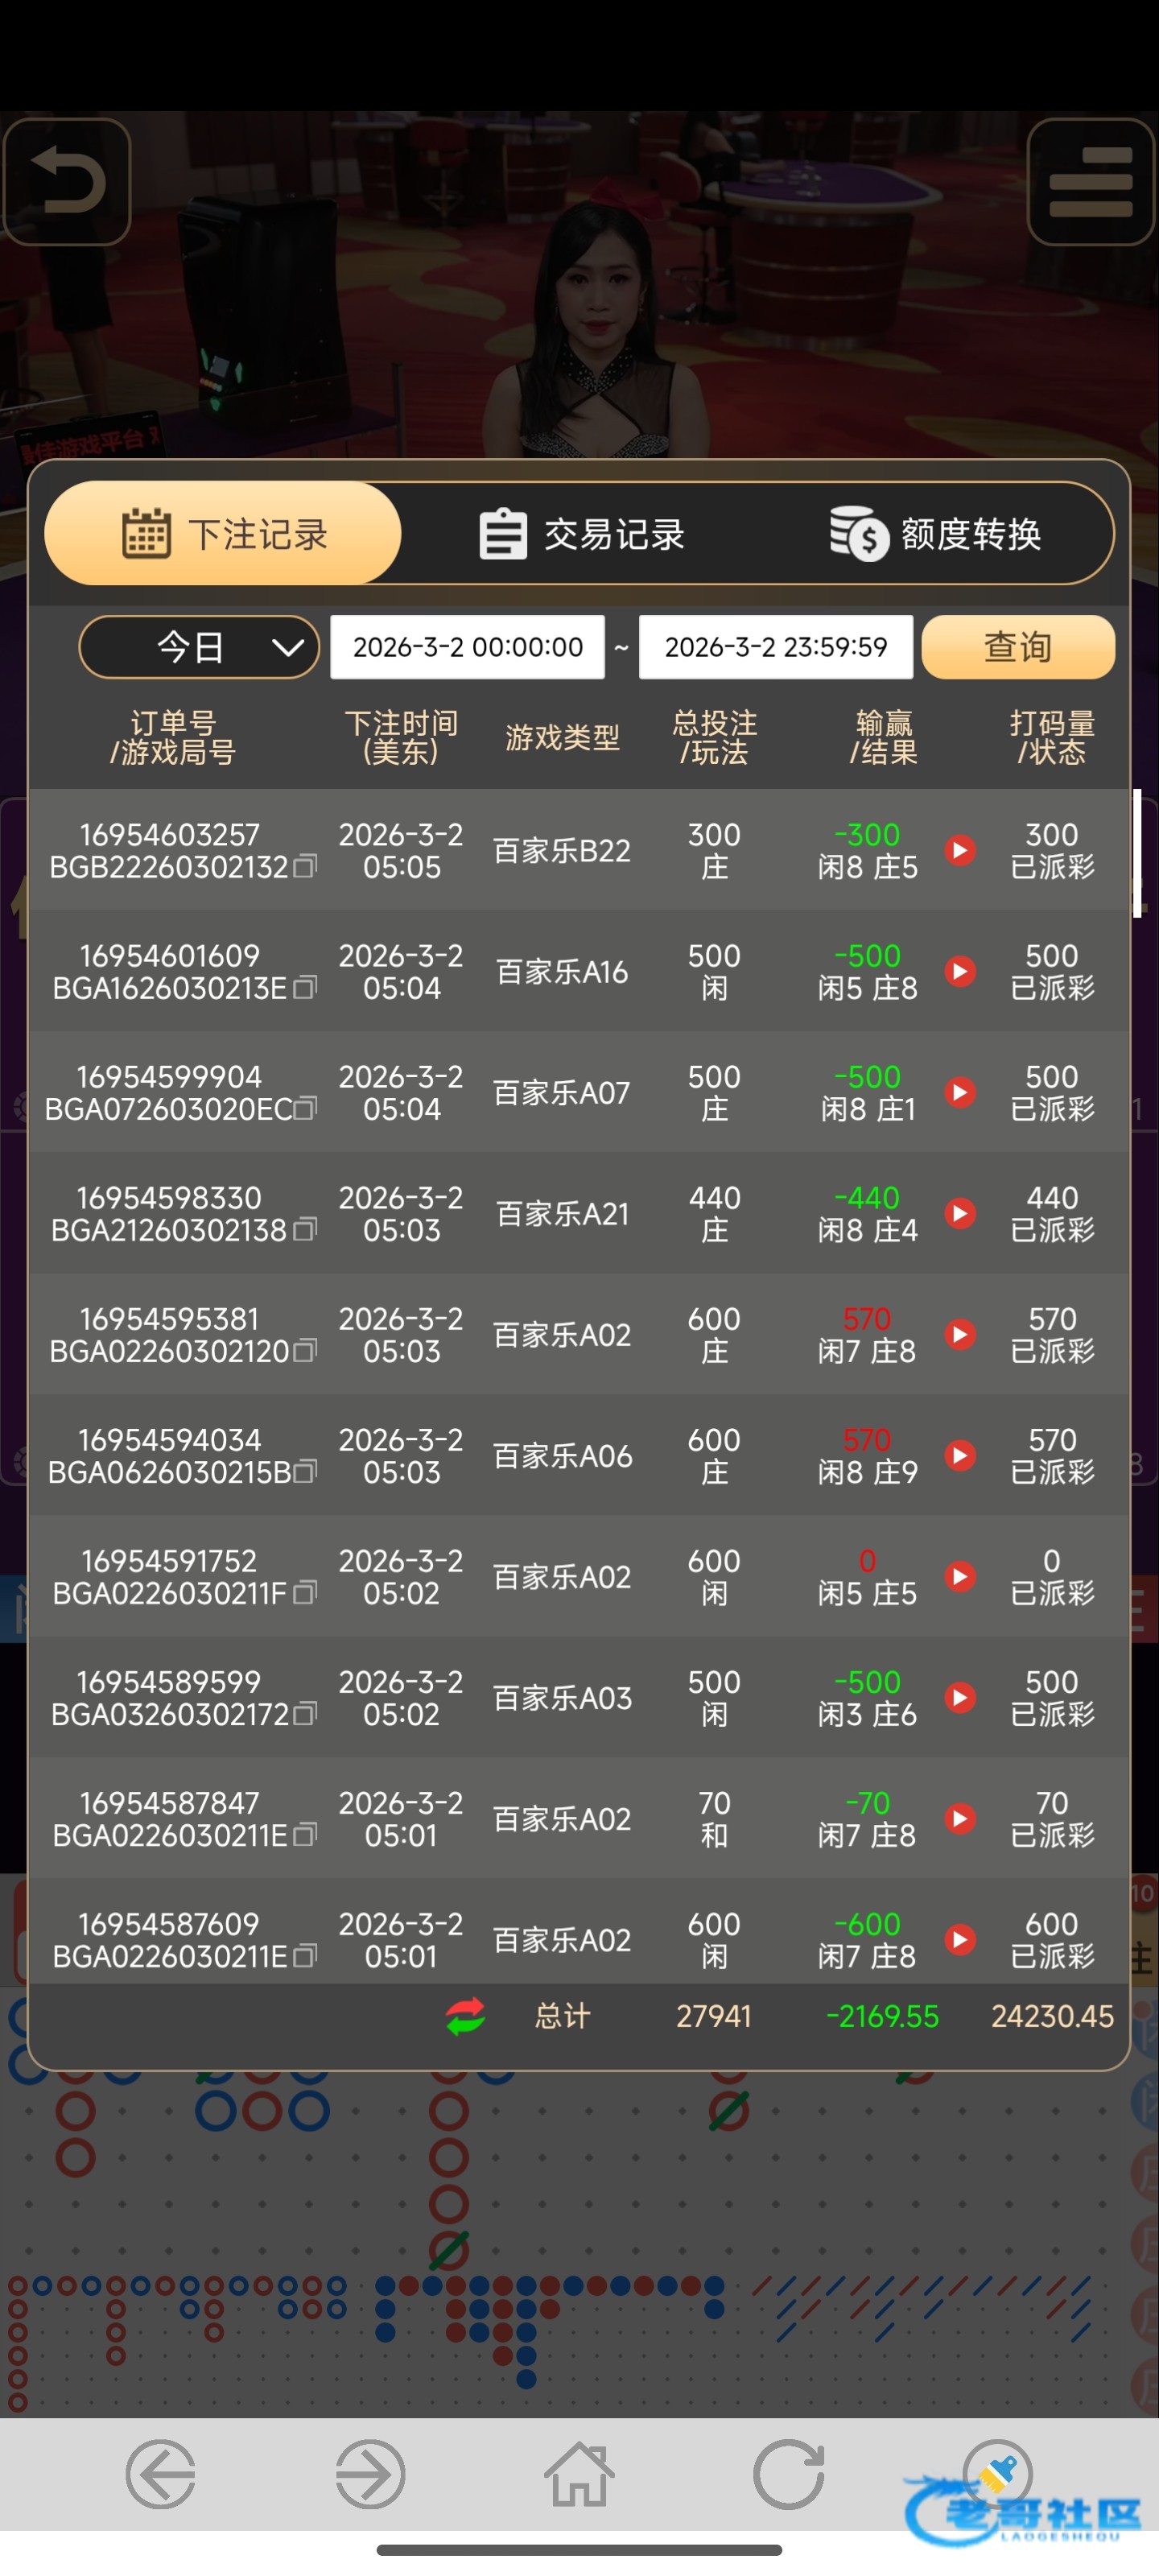The image size is (1159, 2576).
Task: Play replay for the 70 和 bet
Action: tap(960, 1818)
